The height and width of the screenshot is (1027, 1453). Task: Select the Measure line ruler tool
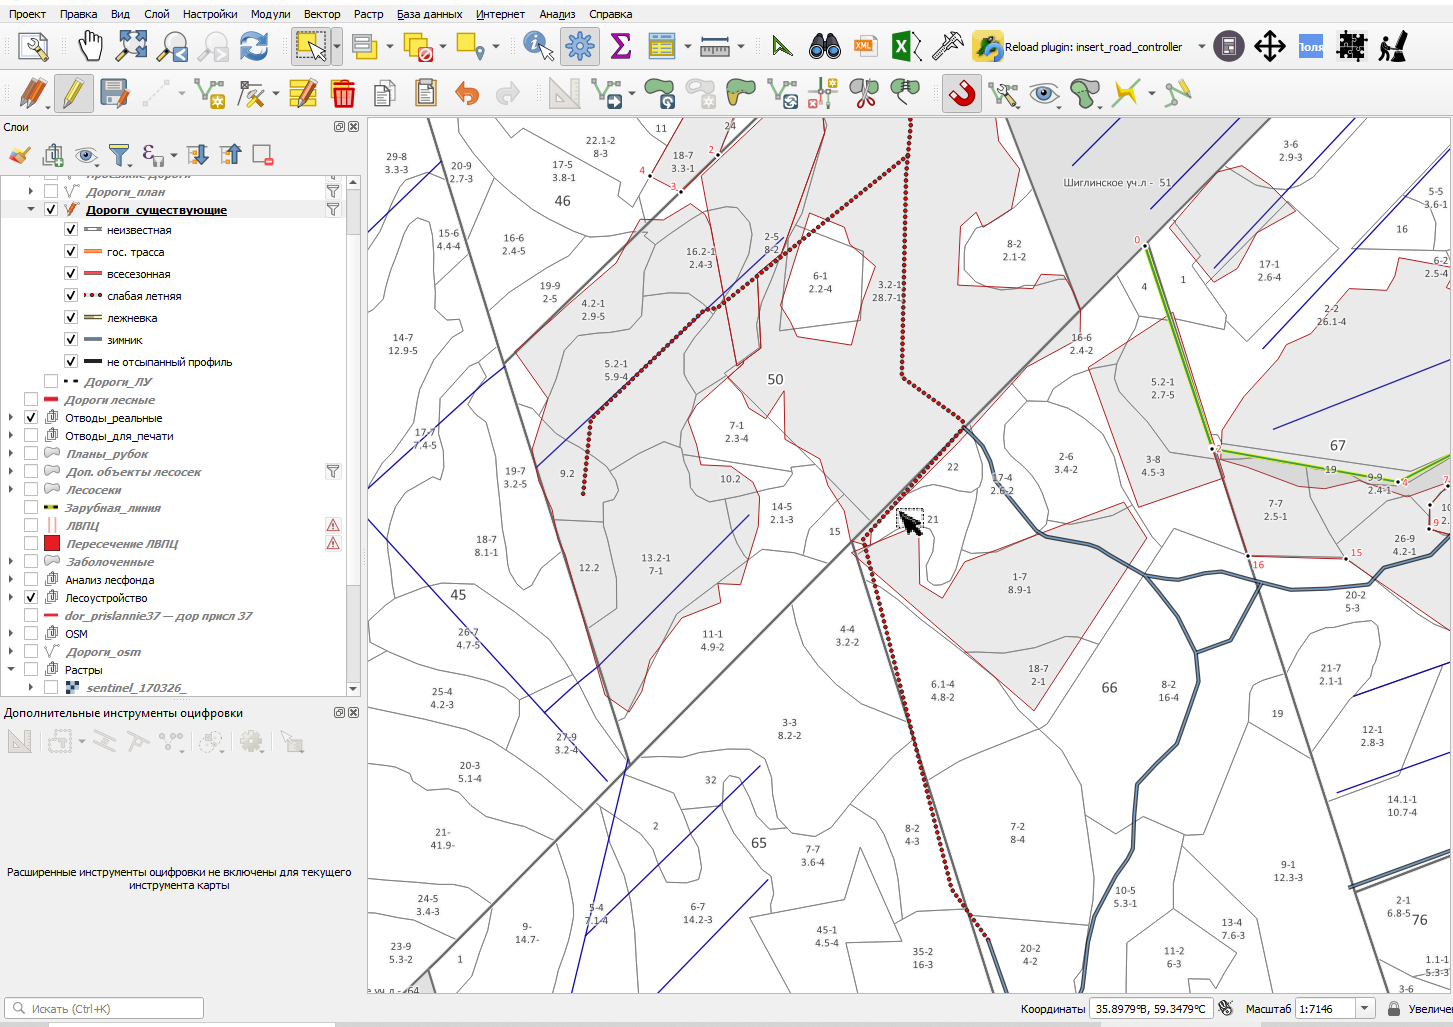coord(715,46)
